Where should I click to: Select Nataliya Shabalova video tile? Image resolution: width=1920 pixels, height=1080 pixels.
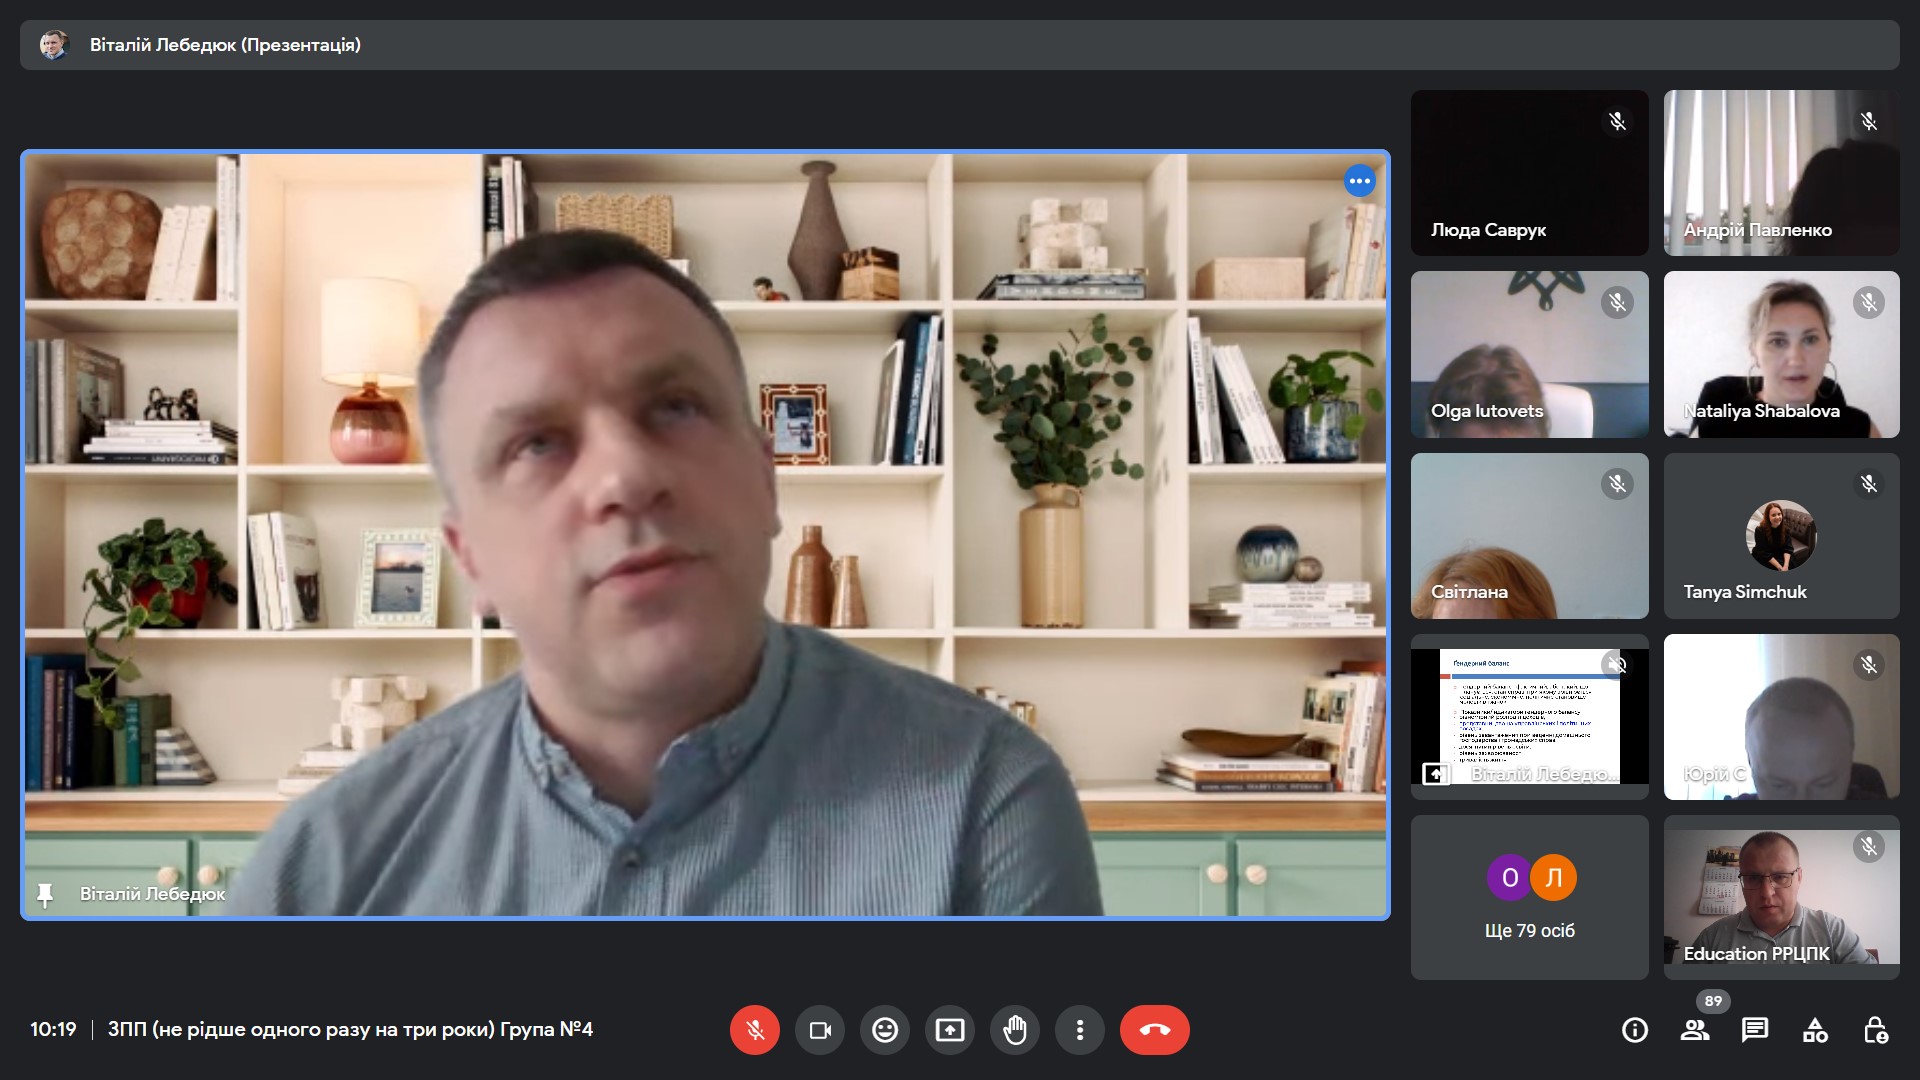pyautogui.click(x=1781, y=354)
